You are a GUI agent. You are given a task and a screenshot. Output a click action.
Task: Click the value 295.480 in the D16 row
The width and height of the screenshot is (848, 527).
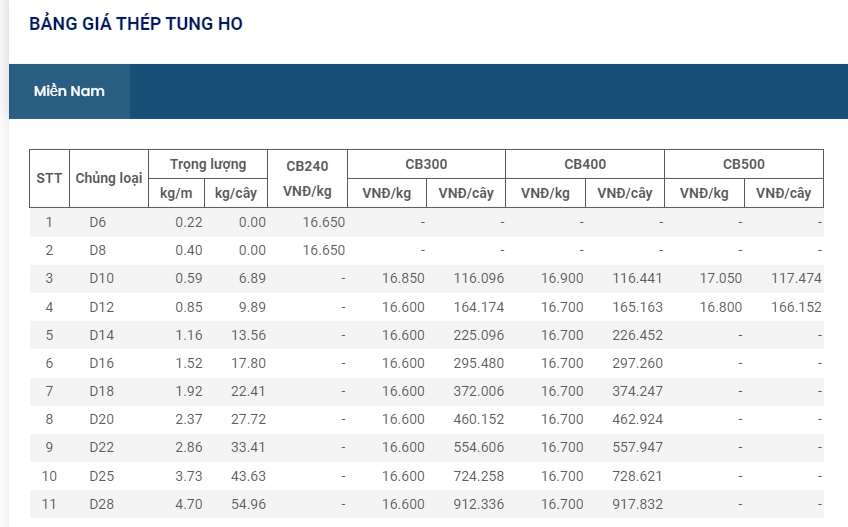[479, 363]
